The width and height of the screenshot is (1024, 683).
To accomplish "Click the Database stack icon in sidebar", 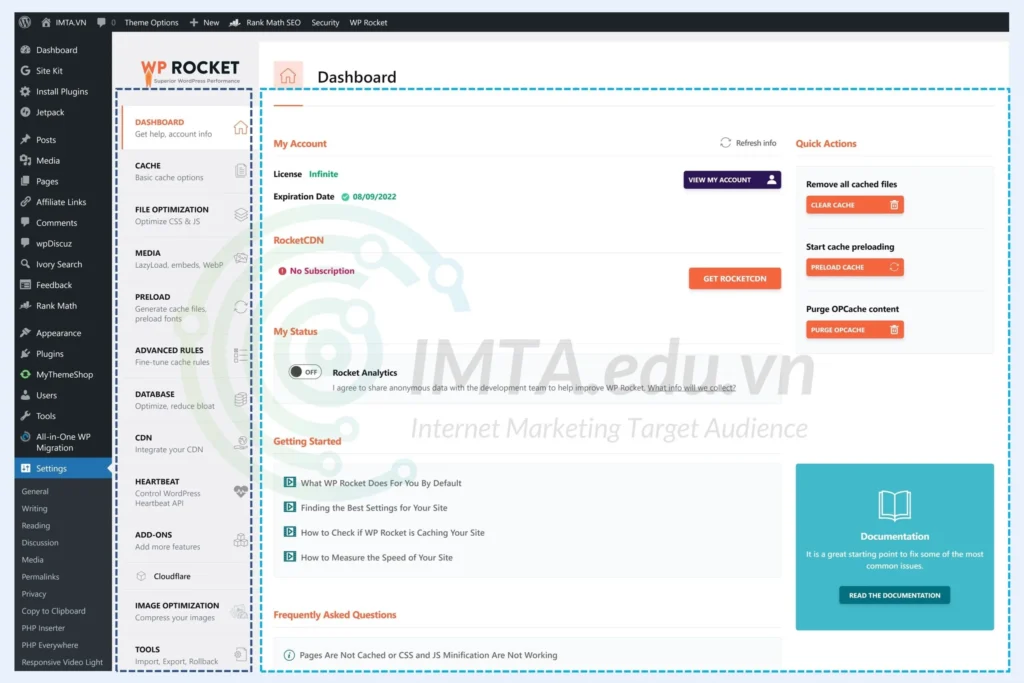I will 240,400.
